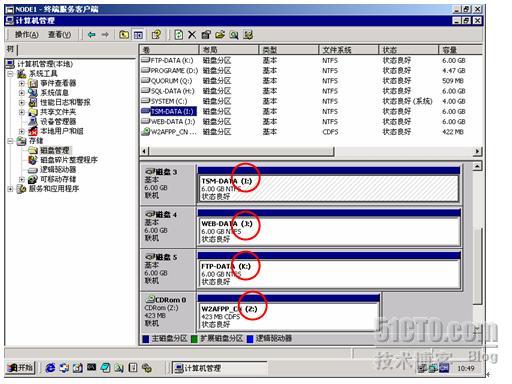Click the 事件查看器 icon in the tree

pos(33,83)
